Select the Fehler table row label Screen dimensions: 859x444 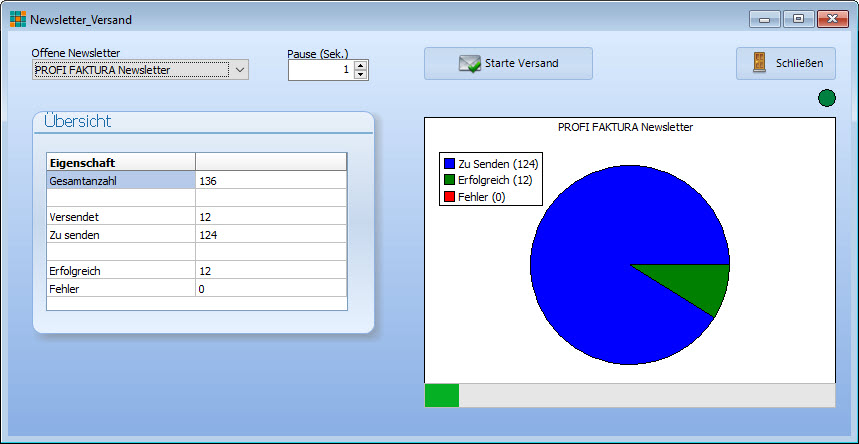tap(121, 289)
